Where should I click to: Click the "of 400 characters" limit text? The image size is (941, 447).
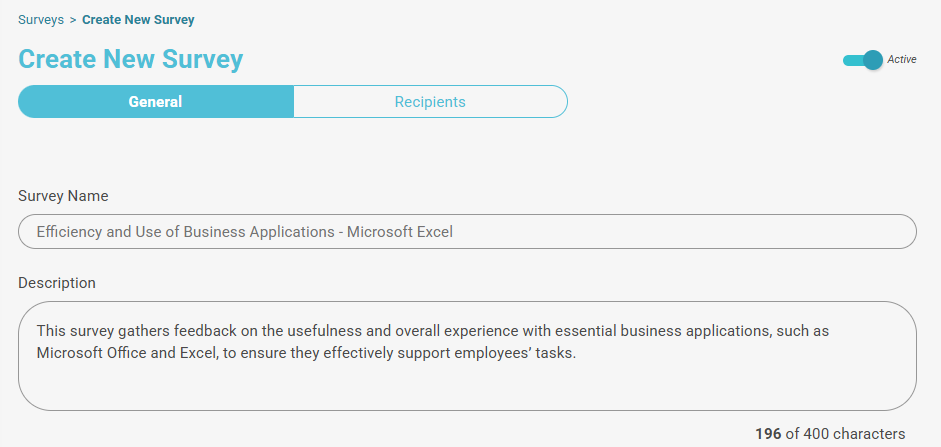tap(845, 434)
